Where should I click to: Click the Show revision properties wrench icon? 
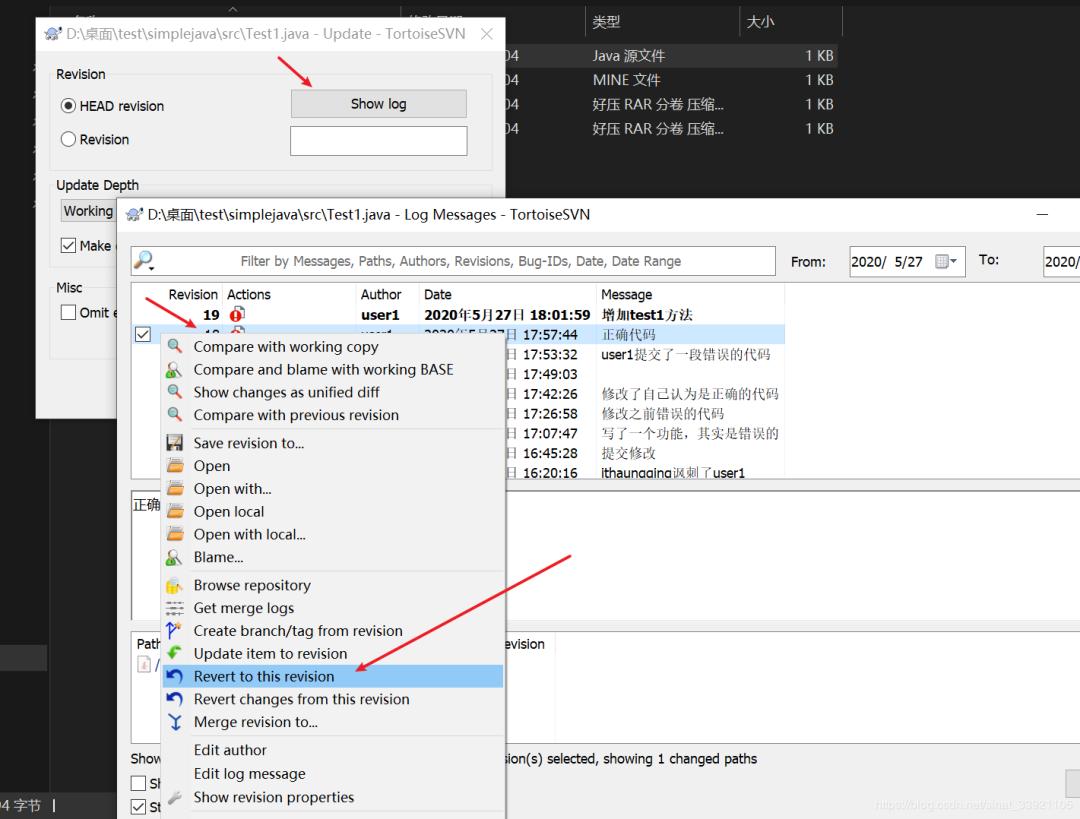pos(175,798)
